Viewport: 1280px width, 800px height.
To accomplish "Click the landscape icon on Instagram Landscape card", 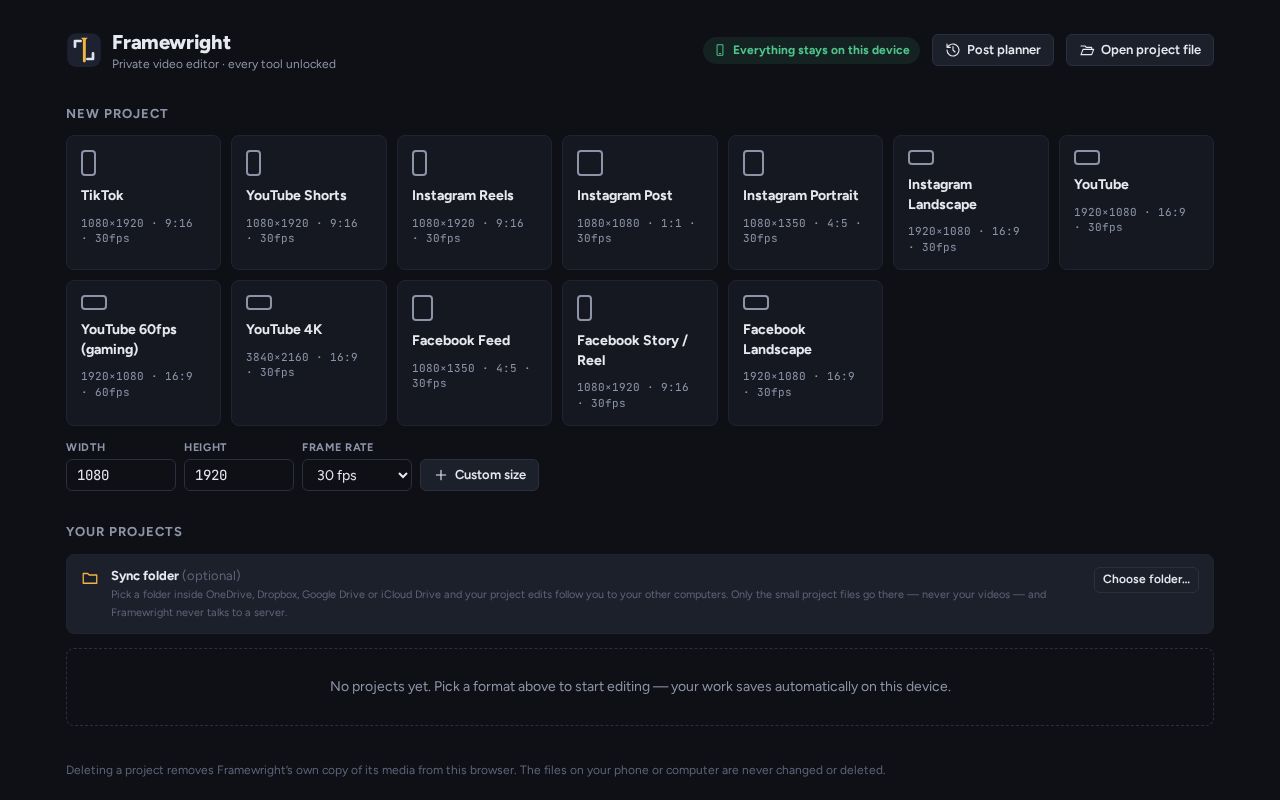I will pyautogui.click(x=921, y=157).
